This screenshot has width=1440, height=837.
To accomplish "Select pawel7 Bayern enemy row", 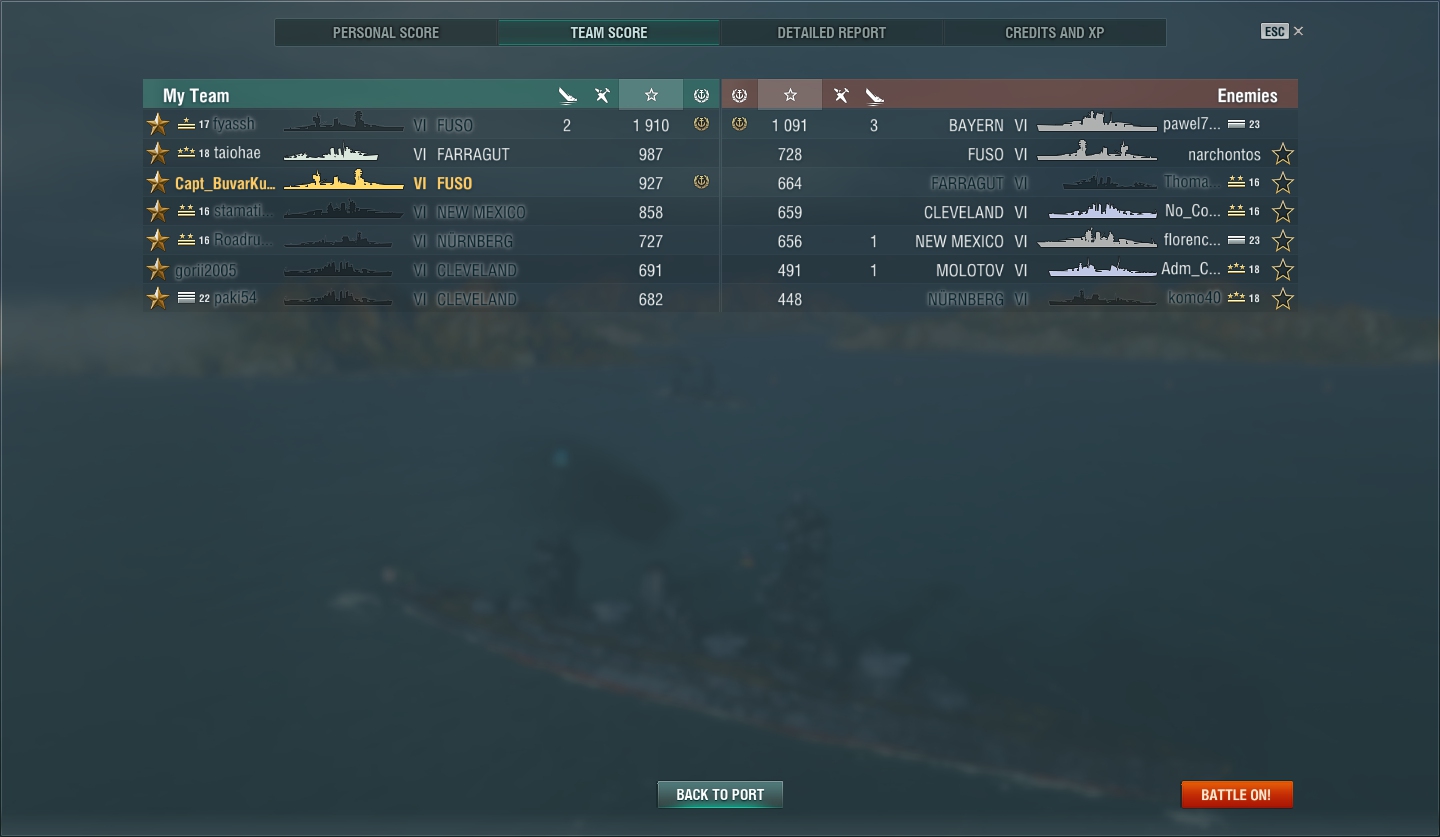I will click(x=1009, y=125).
